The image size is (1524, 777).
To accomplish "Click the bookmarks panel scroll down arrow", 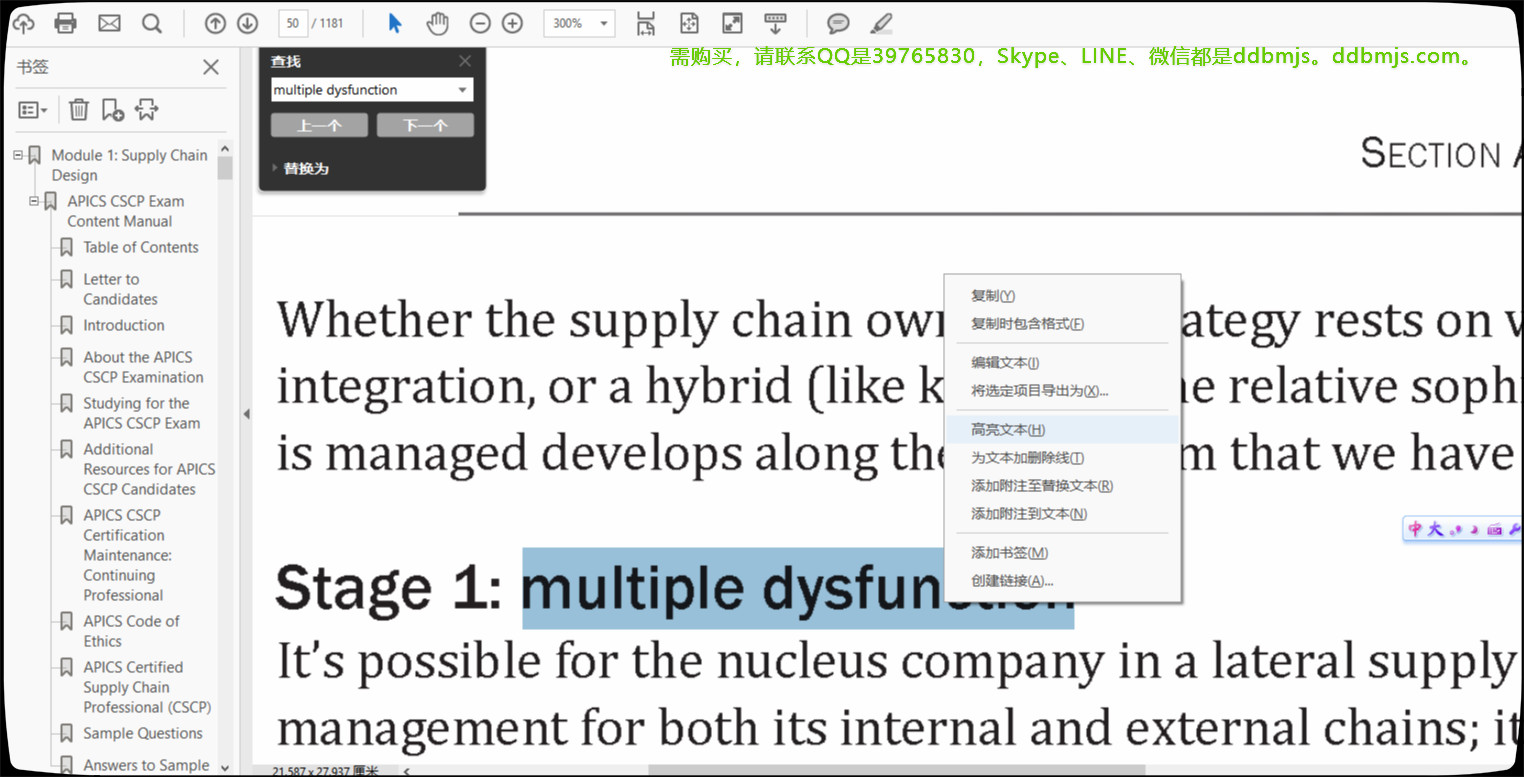I will click(x=225, y=767).
